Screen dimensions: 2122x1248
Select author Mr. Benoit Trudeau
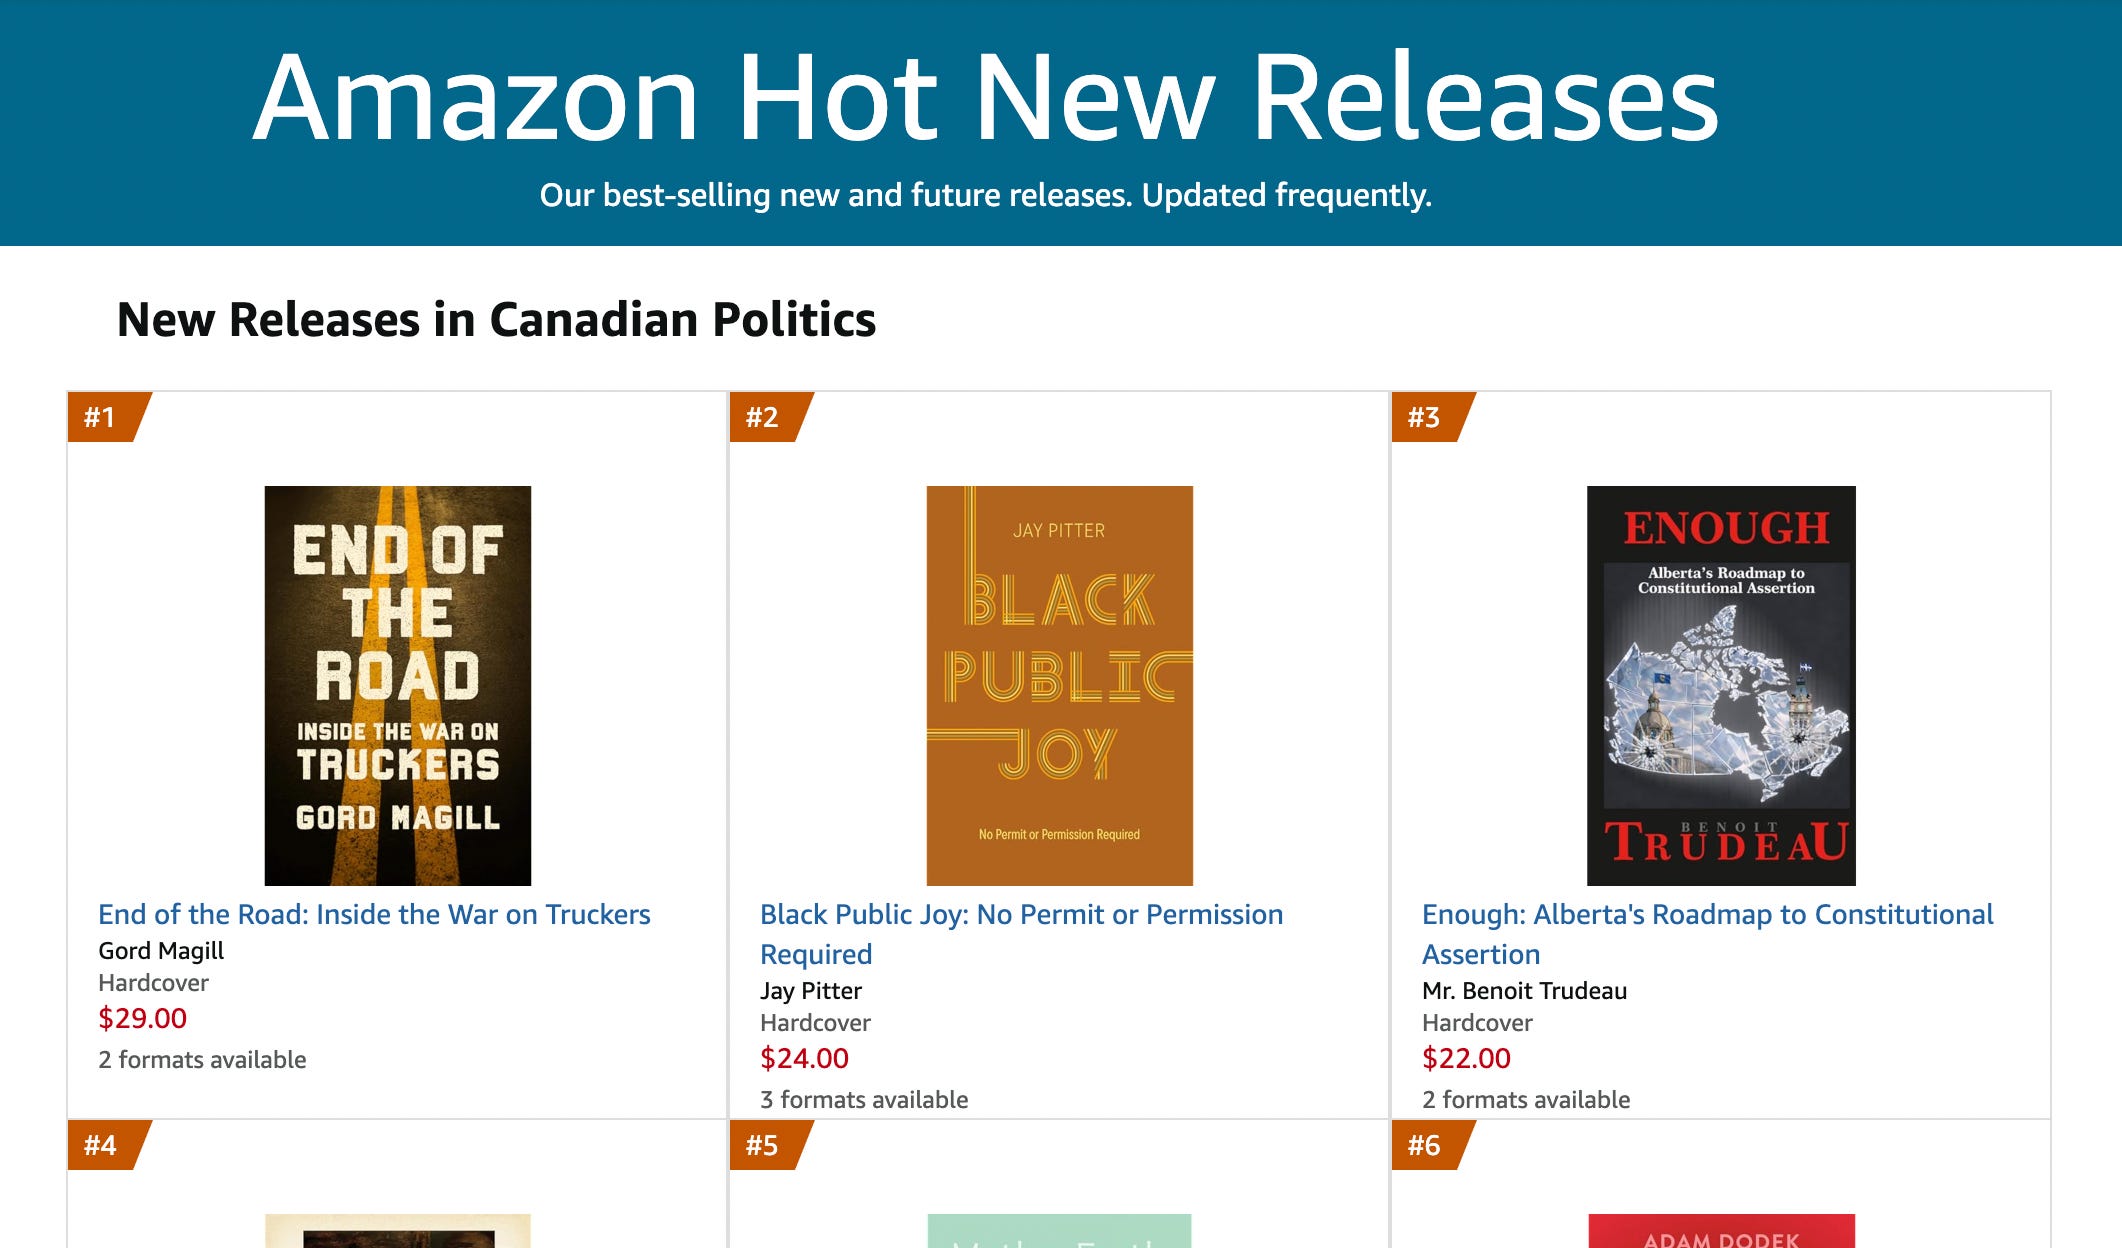1524,991
